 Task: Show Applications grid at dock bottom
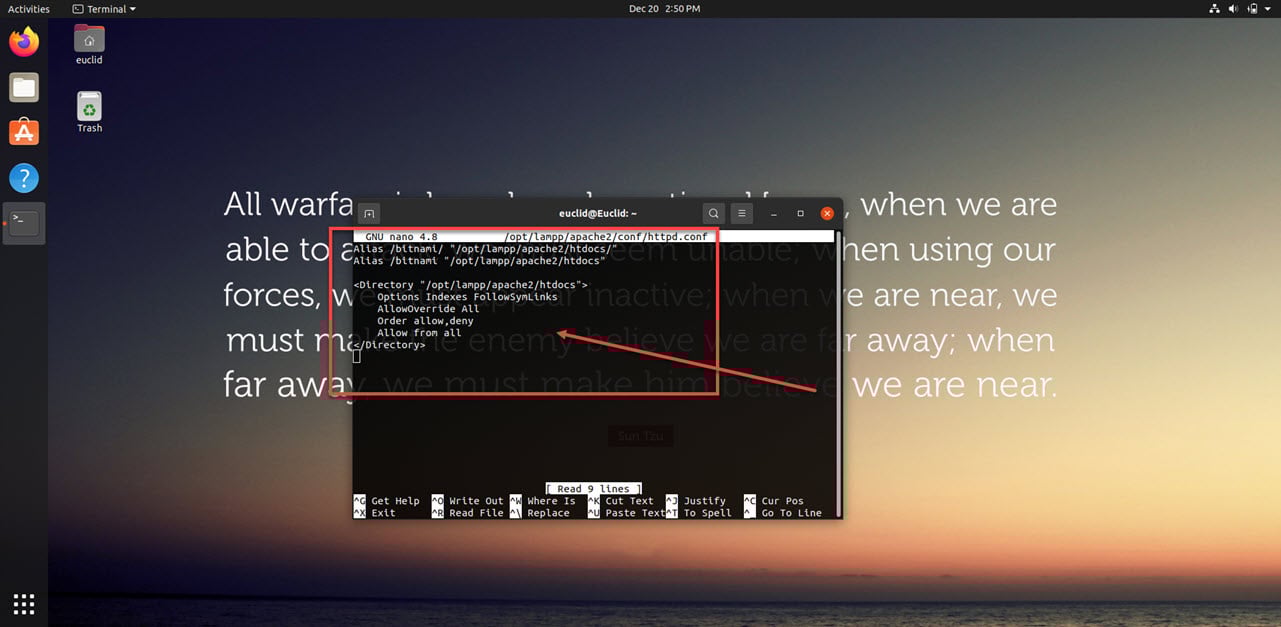(x=24, y=603)
